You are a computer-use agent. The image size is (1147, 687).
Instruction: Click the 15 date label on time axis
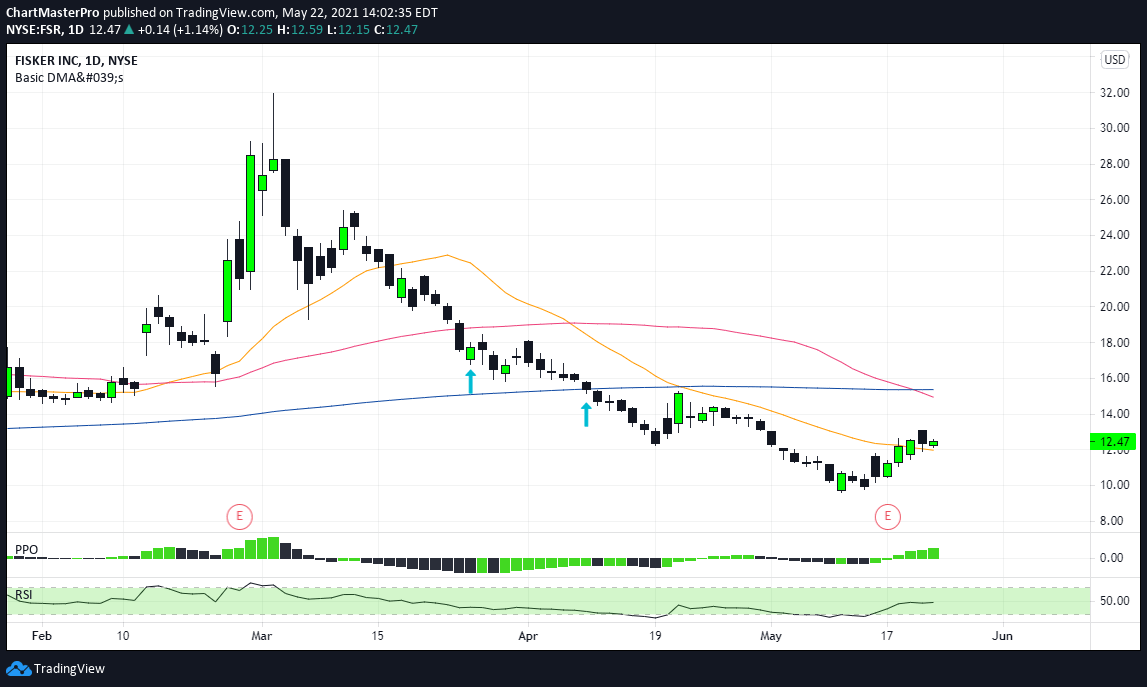(377, 636)
